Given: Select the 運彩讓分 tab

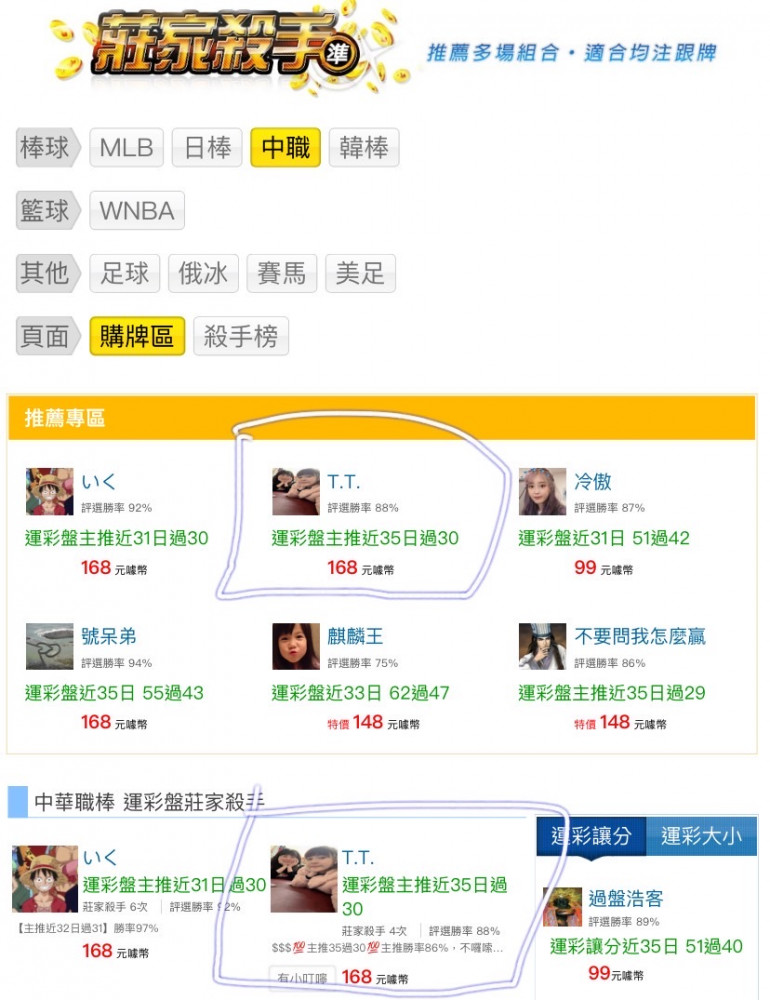Looking at the screenshot, I should coord(591,836).
